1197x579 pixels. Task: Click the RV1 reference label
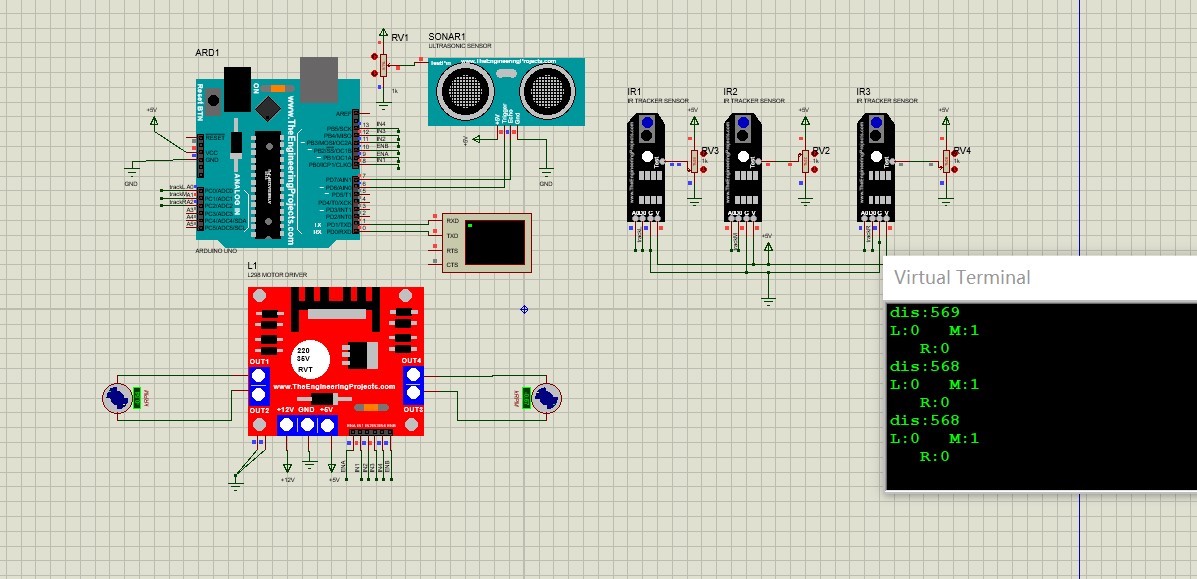[x=400, y=37]
